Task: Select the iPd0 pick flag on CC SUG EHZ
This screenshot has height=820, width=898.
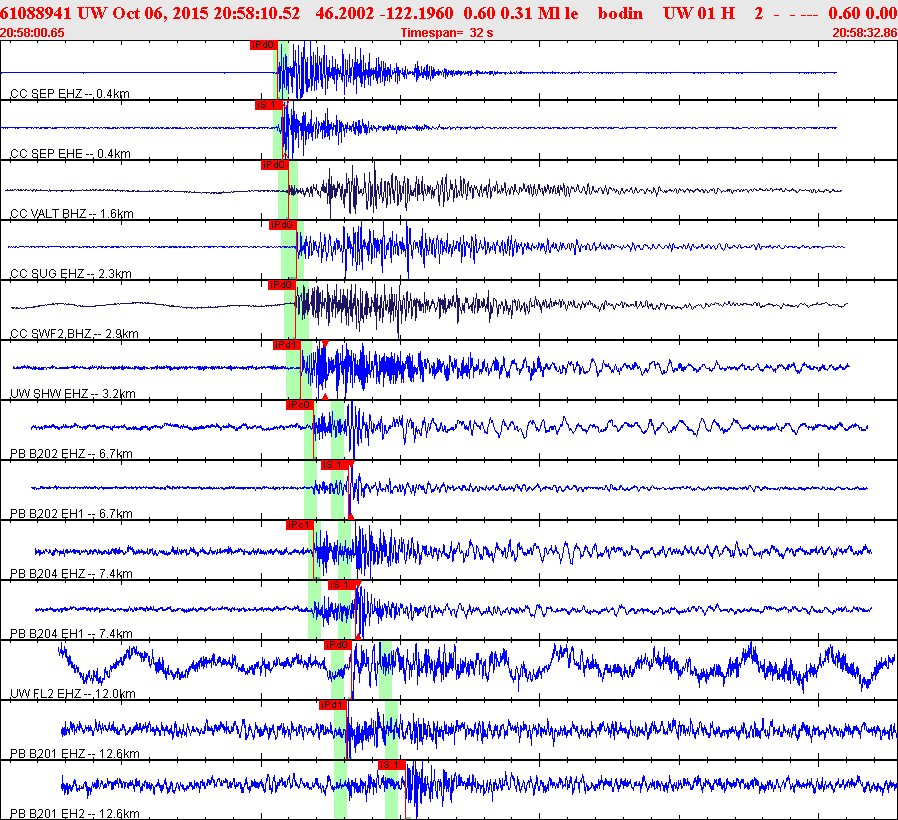Action: click(x=282, y=225)
